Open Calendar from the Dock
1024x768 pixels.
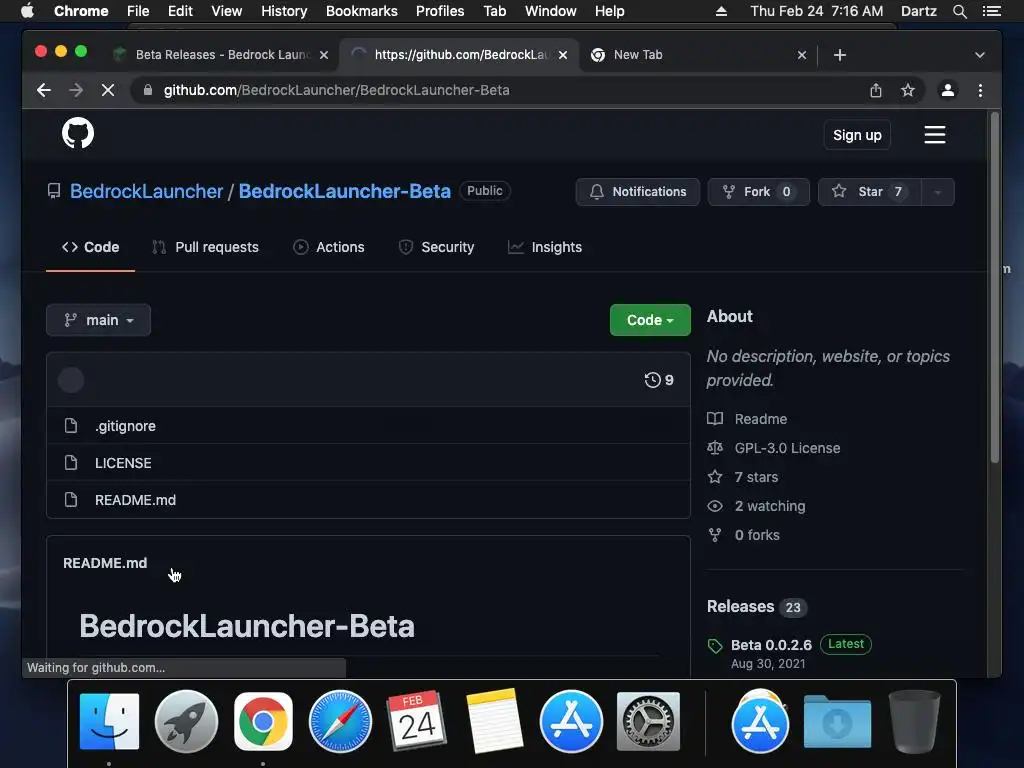coord(417,720)
